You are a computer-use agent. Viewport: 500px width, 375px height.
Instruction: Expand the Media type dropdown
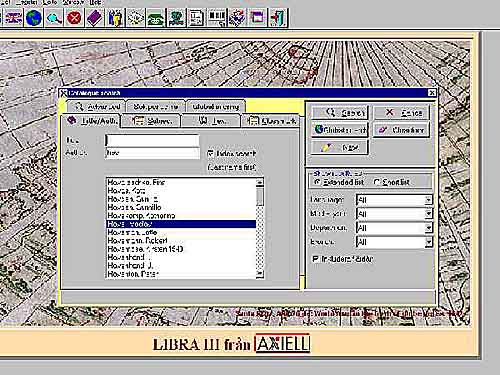click(x=395, y=214)
